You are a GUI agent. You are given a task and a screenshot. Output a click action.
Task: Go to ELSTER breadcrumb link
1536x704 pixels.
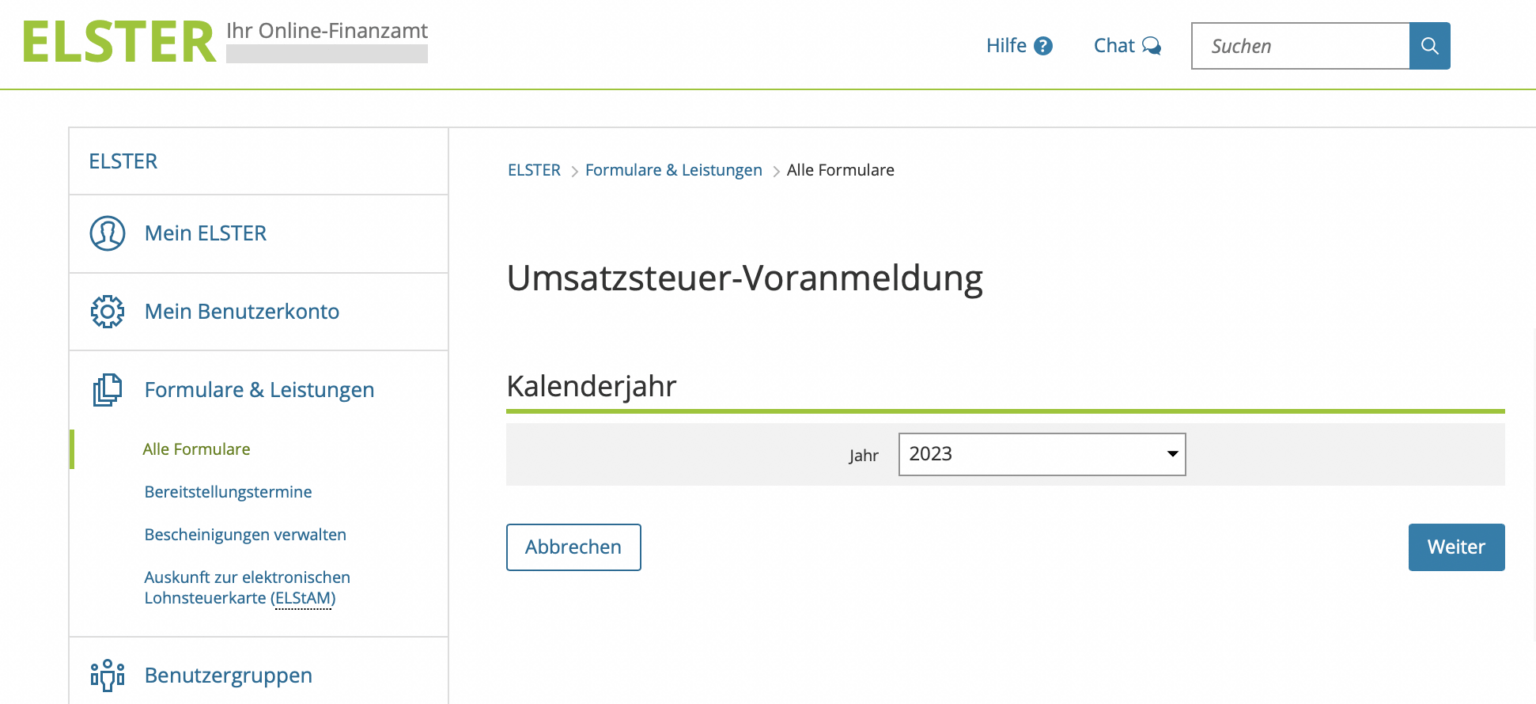pyautogui.click(x=534, y=170)
